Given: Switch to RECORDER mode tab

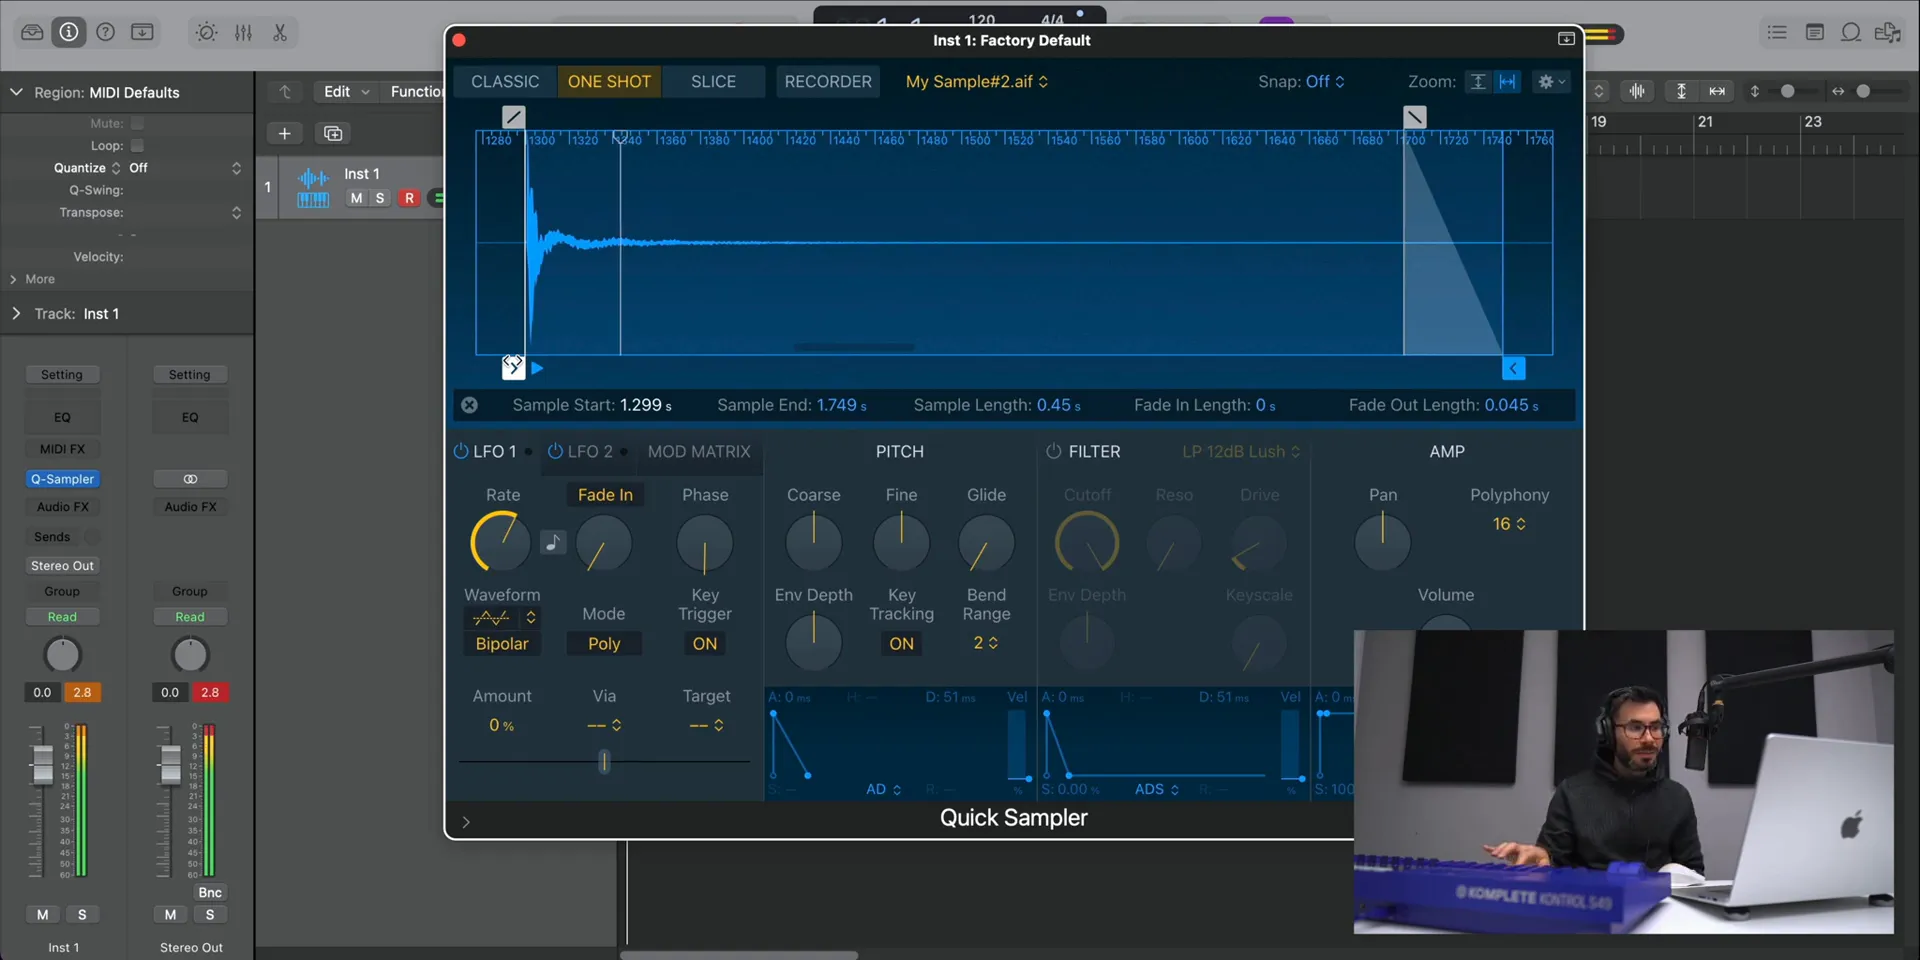Looking at the screenshot, I should click(x=828, y=82).
